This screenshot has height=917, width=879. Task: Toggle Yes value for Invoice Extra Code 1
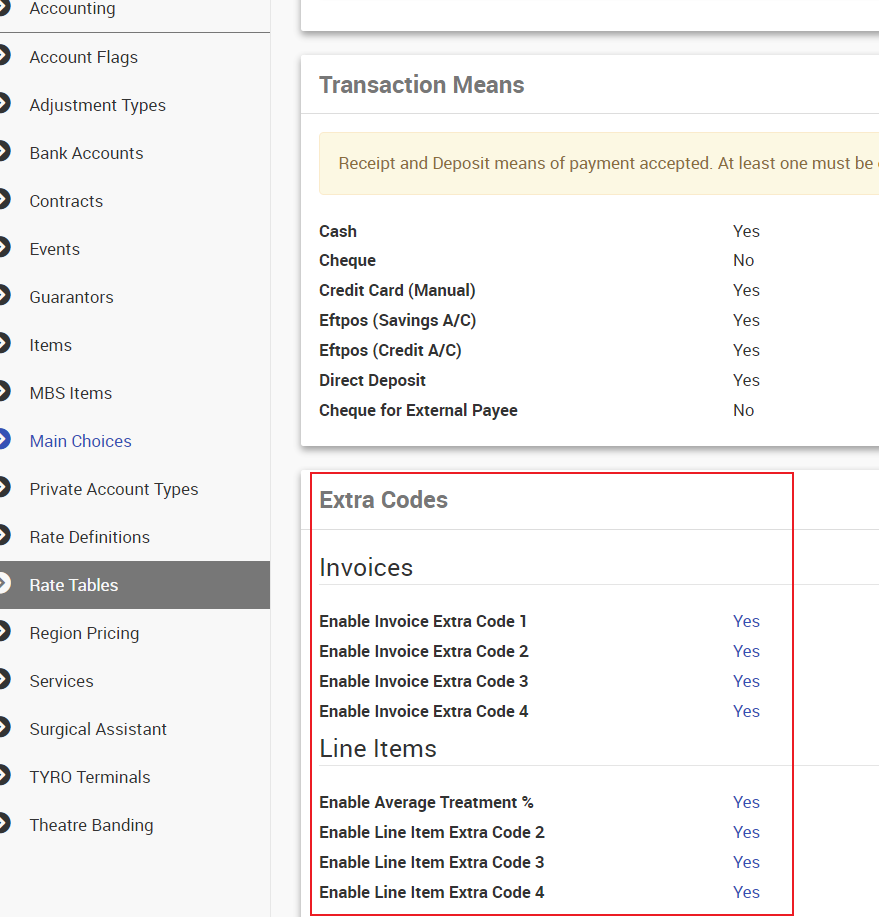746,621
